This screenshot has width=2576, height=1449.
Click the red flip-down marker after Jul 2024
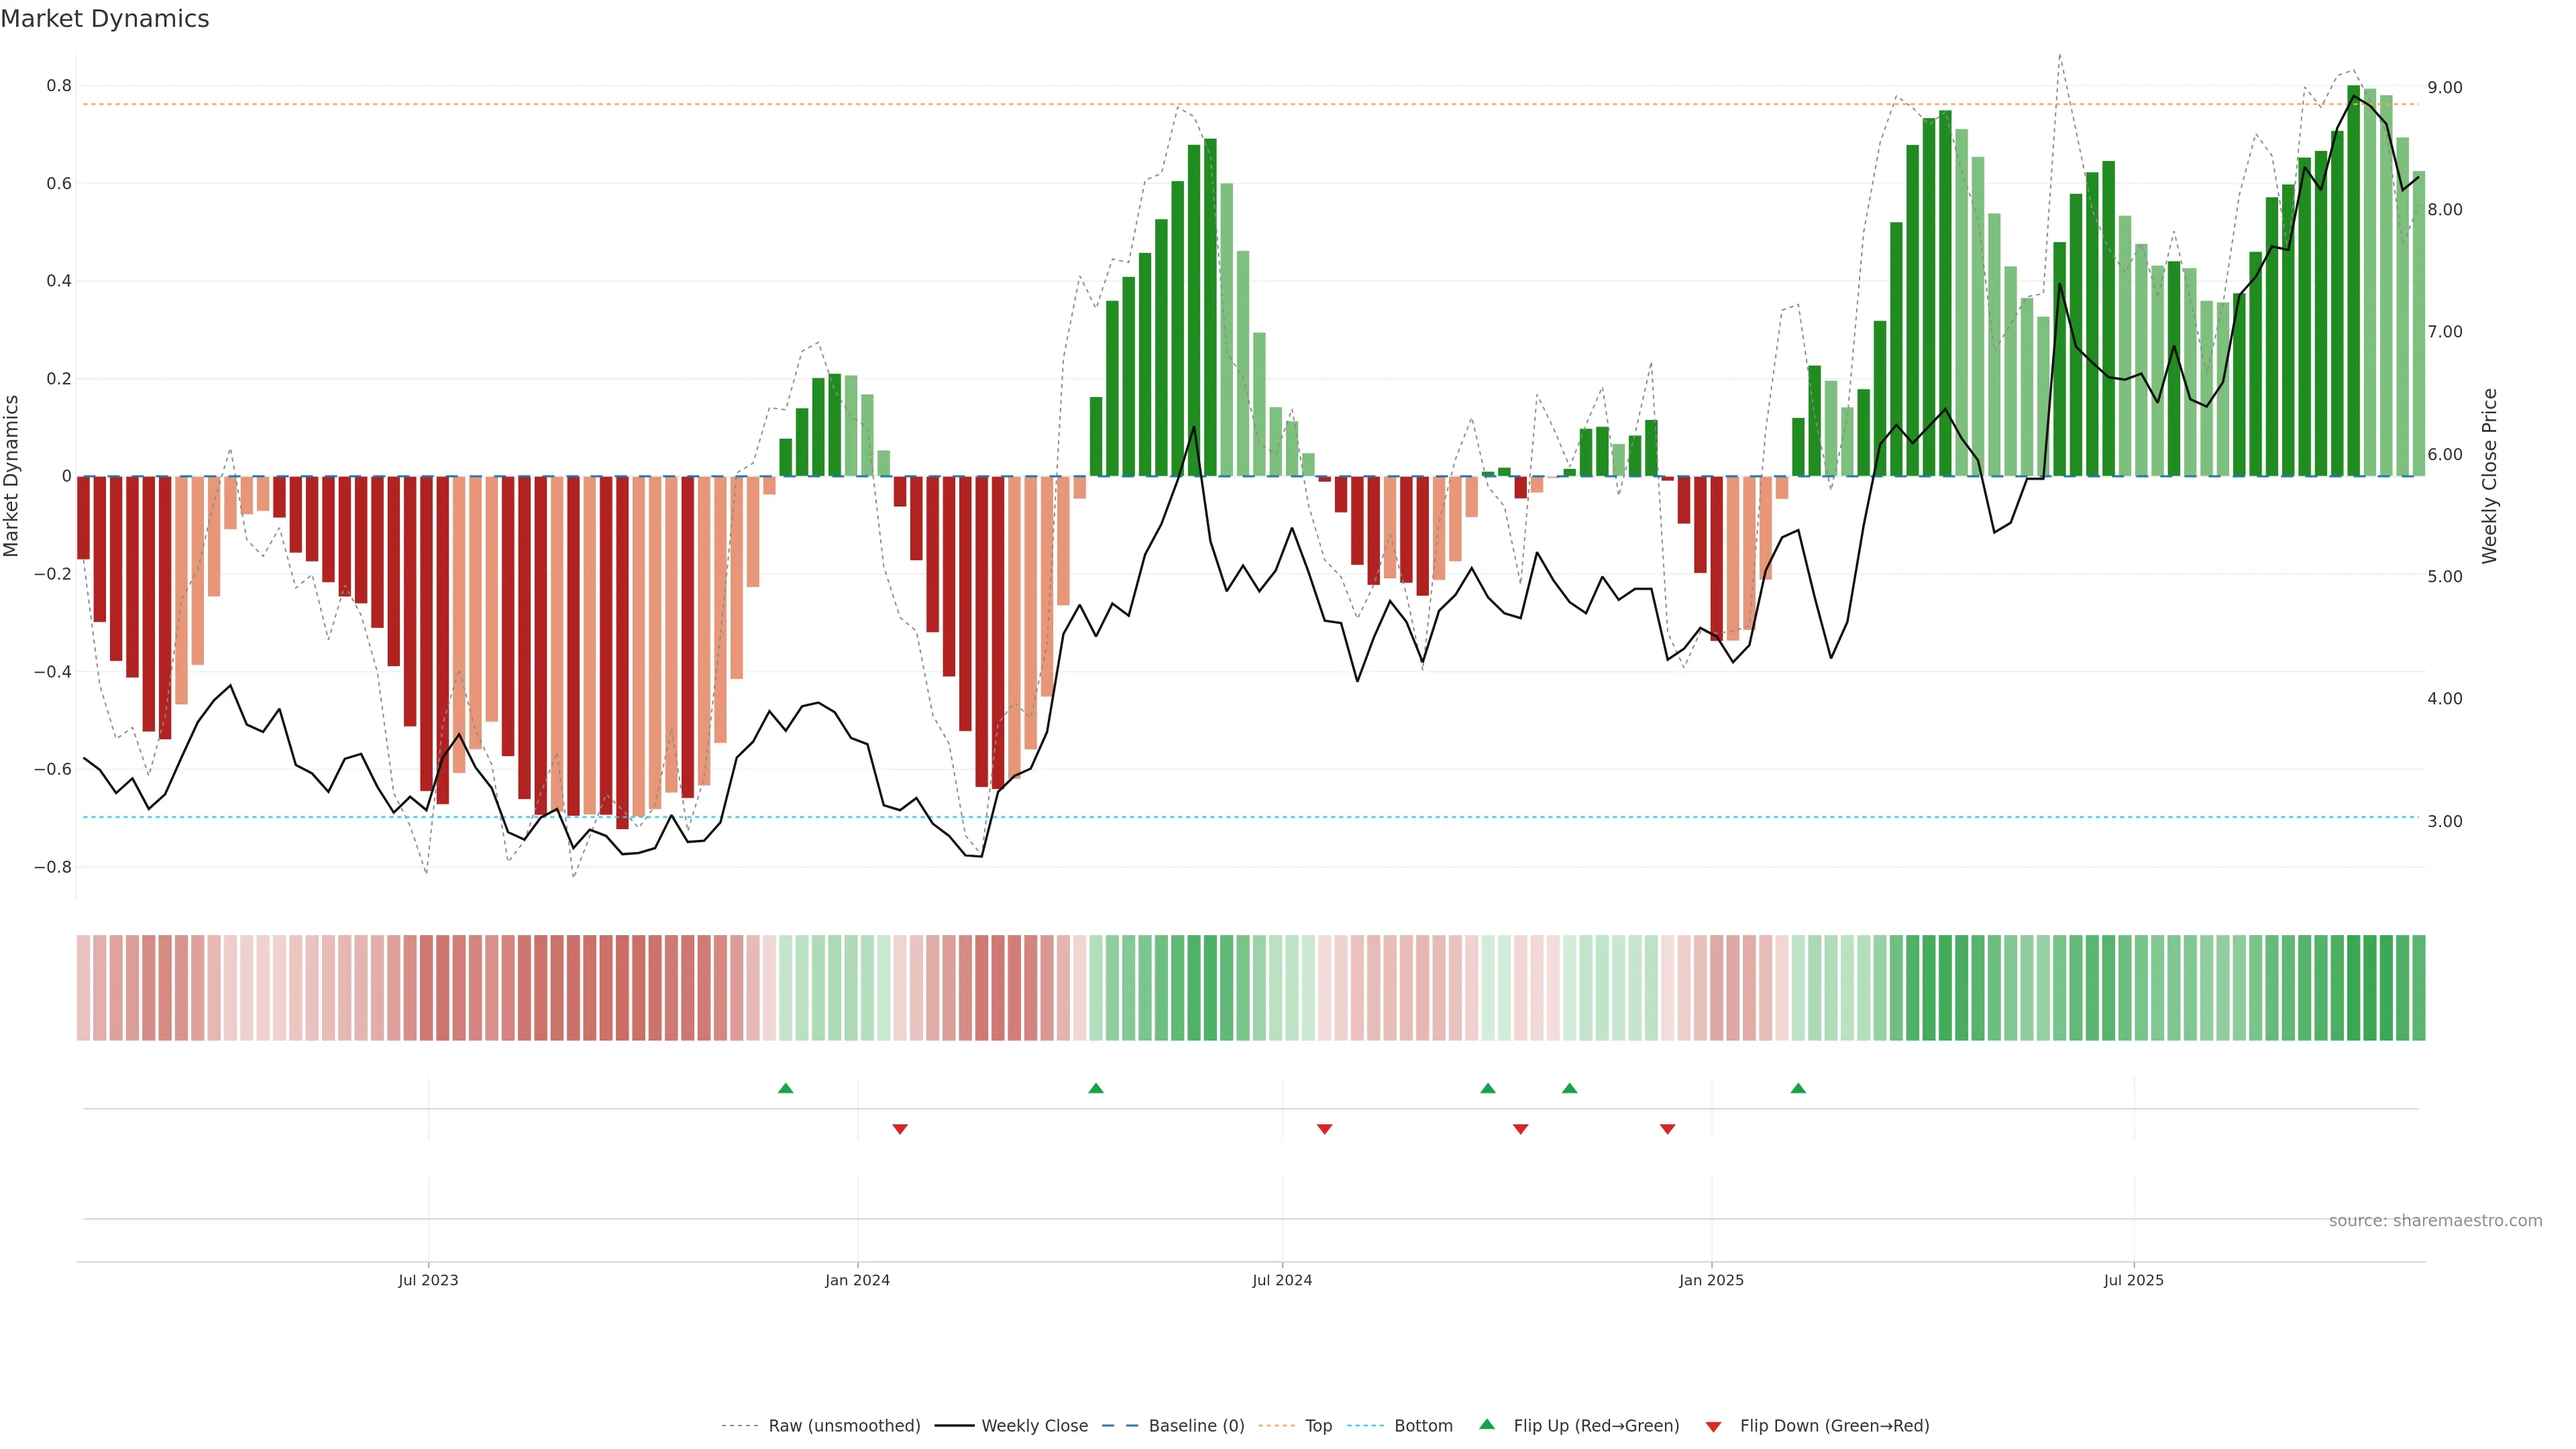(1324, 1129)
